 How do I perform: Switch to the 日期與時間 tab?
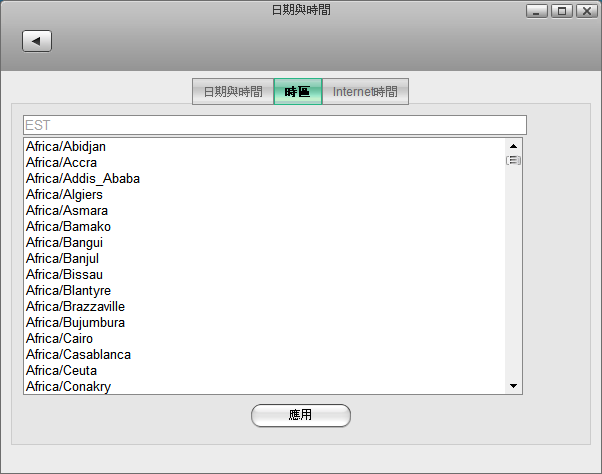tap(233, 92)
